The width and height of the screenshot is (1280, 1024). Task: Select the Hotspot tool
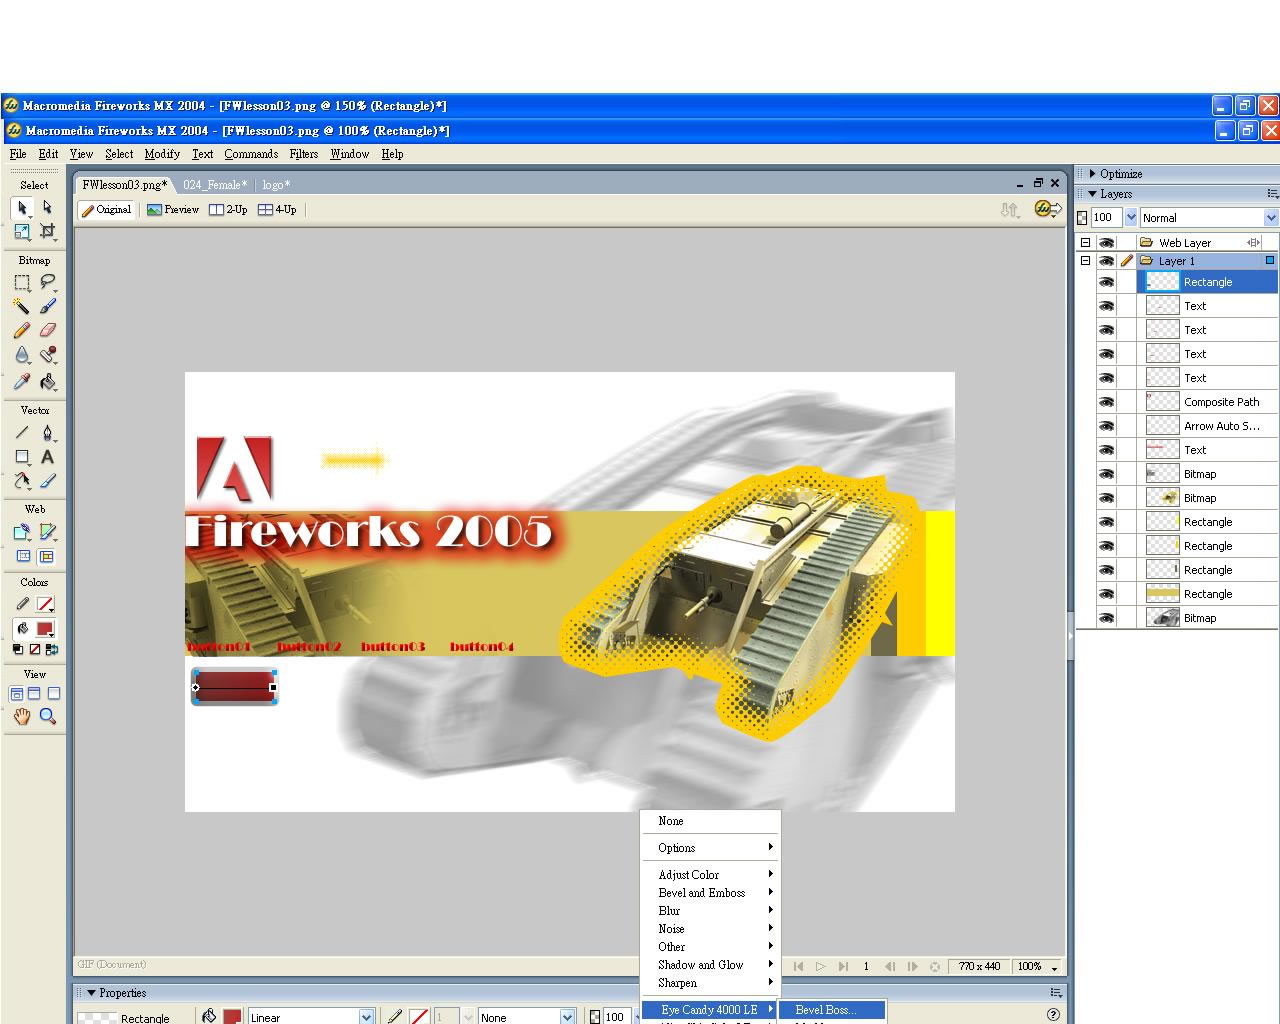pos(21,532)
